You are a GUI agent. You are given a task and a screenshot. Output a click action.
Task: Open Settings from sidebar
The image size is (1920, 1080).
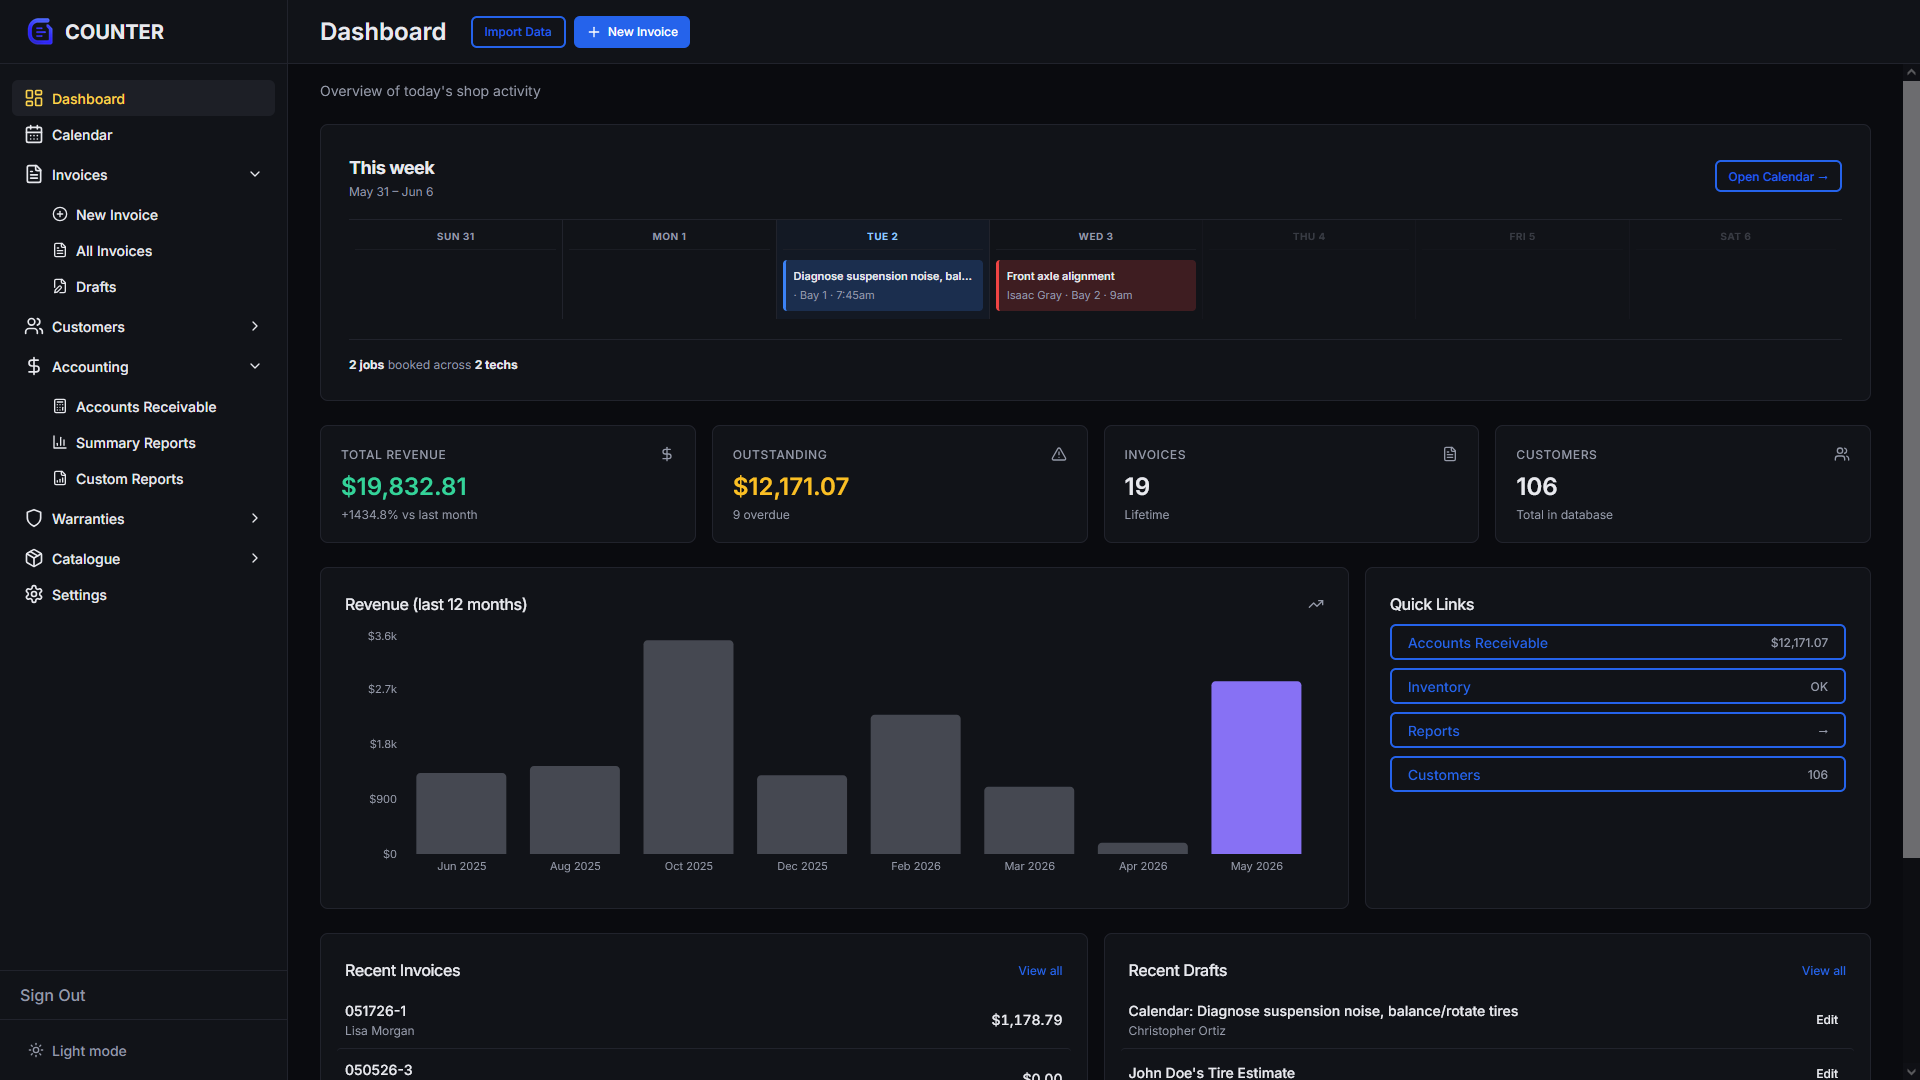click(x=143, y=594)
